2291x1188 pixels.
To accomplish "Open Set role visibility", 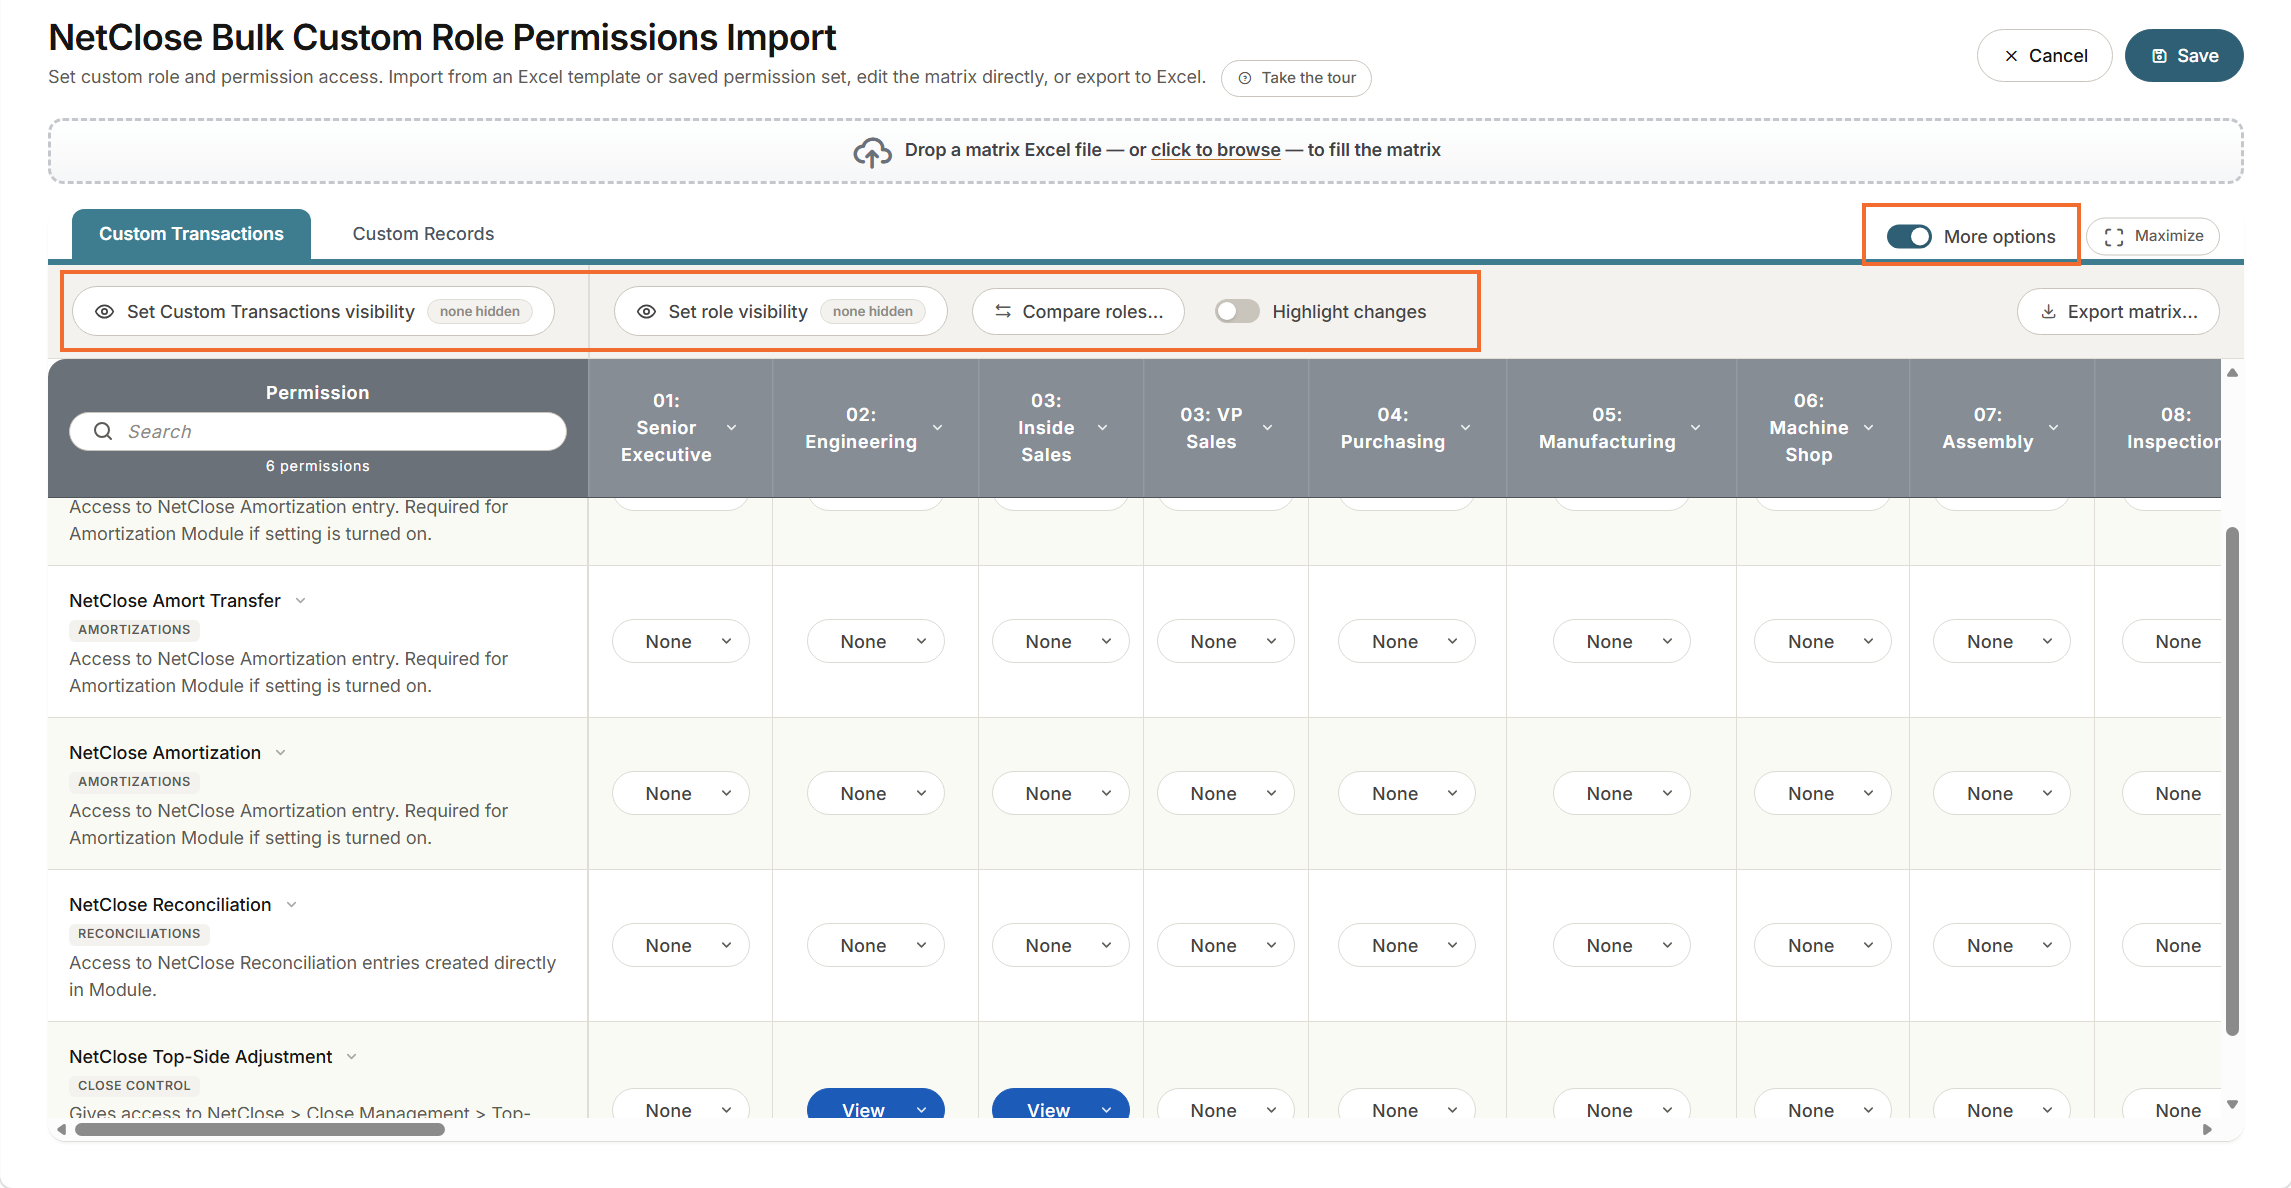I will 780,312.
